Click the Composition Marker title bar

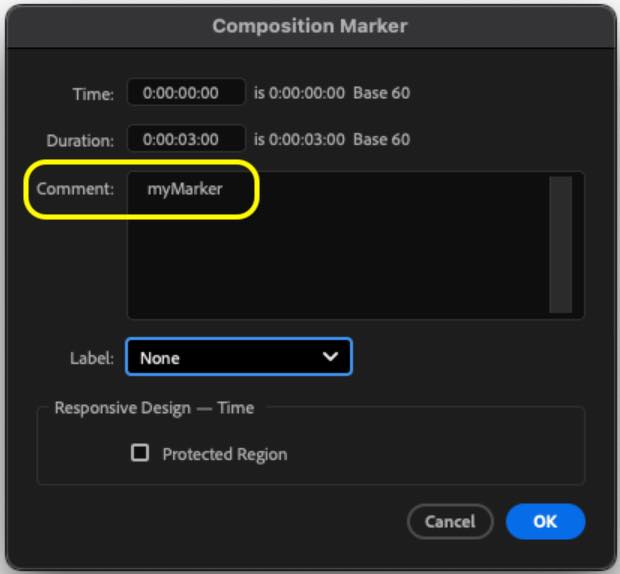click(x=310, y=25)
